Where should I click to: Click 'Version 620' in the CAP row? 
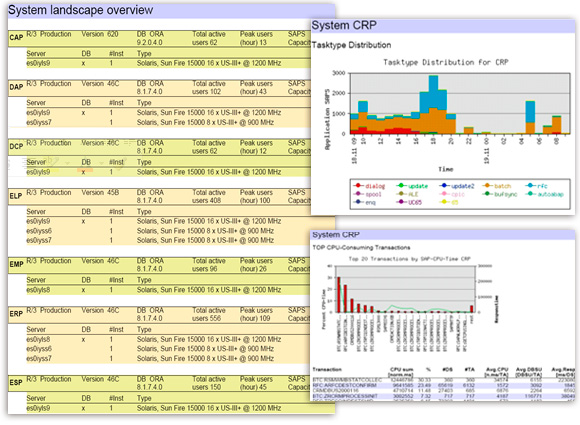point(100,34)
